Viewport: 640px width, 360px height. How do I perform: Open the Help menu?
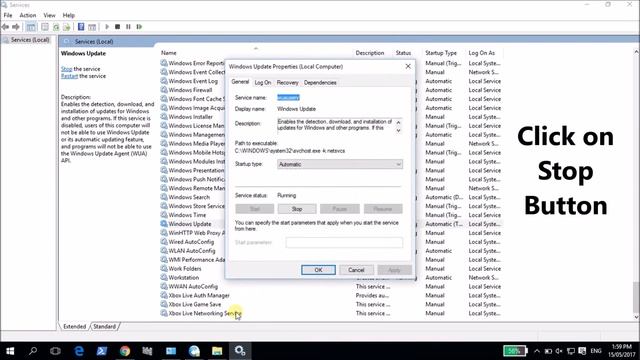(69, 15)
